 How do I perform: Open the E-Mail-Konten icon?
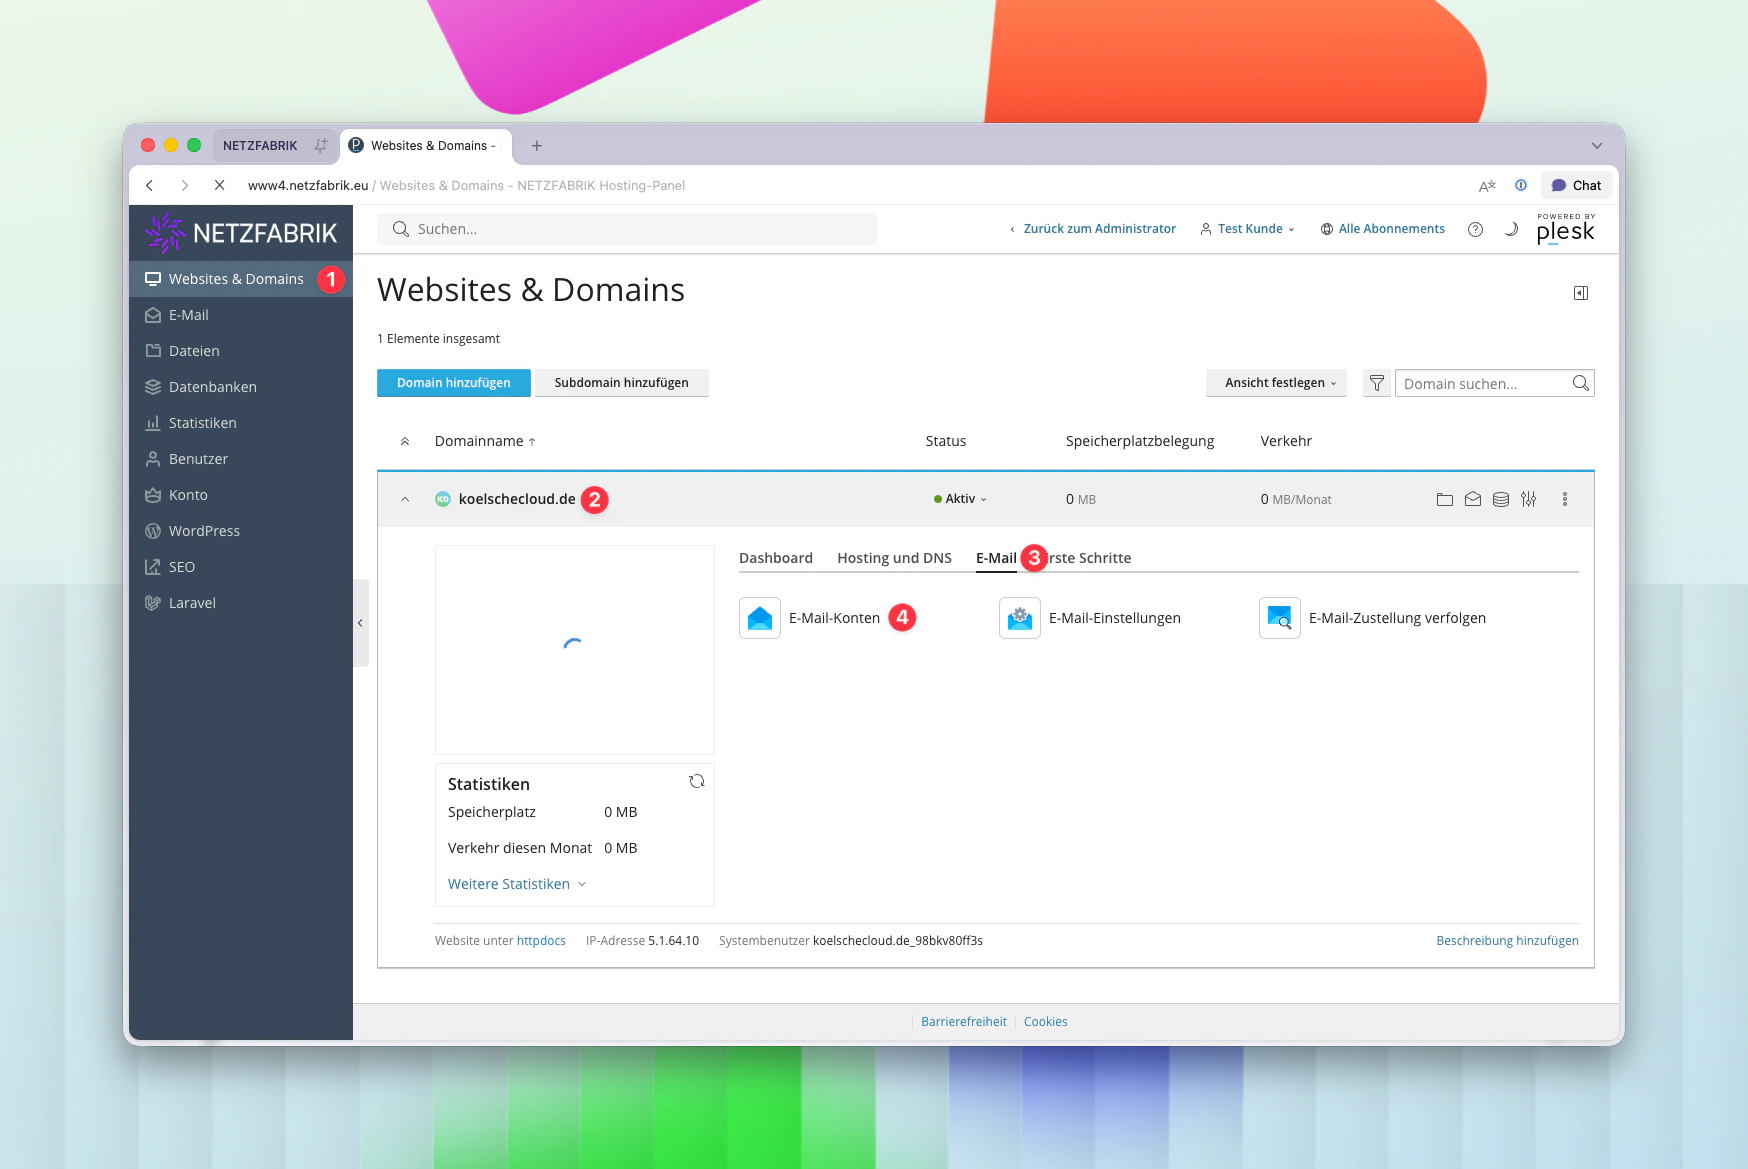pyautogui.click(x=759, y=618)
